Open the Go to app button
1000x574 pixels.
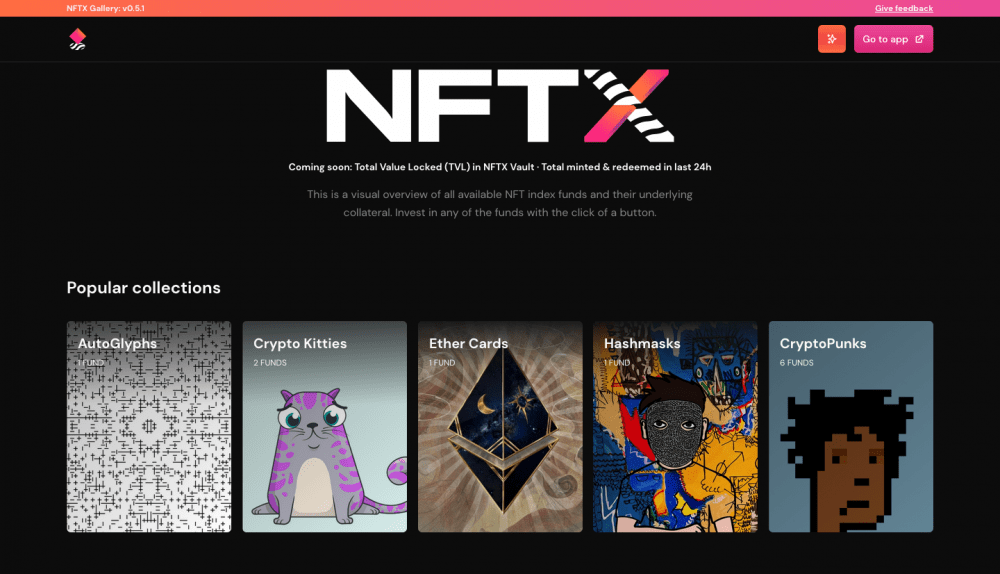click(x=893, y=39)
